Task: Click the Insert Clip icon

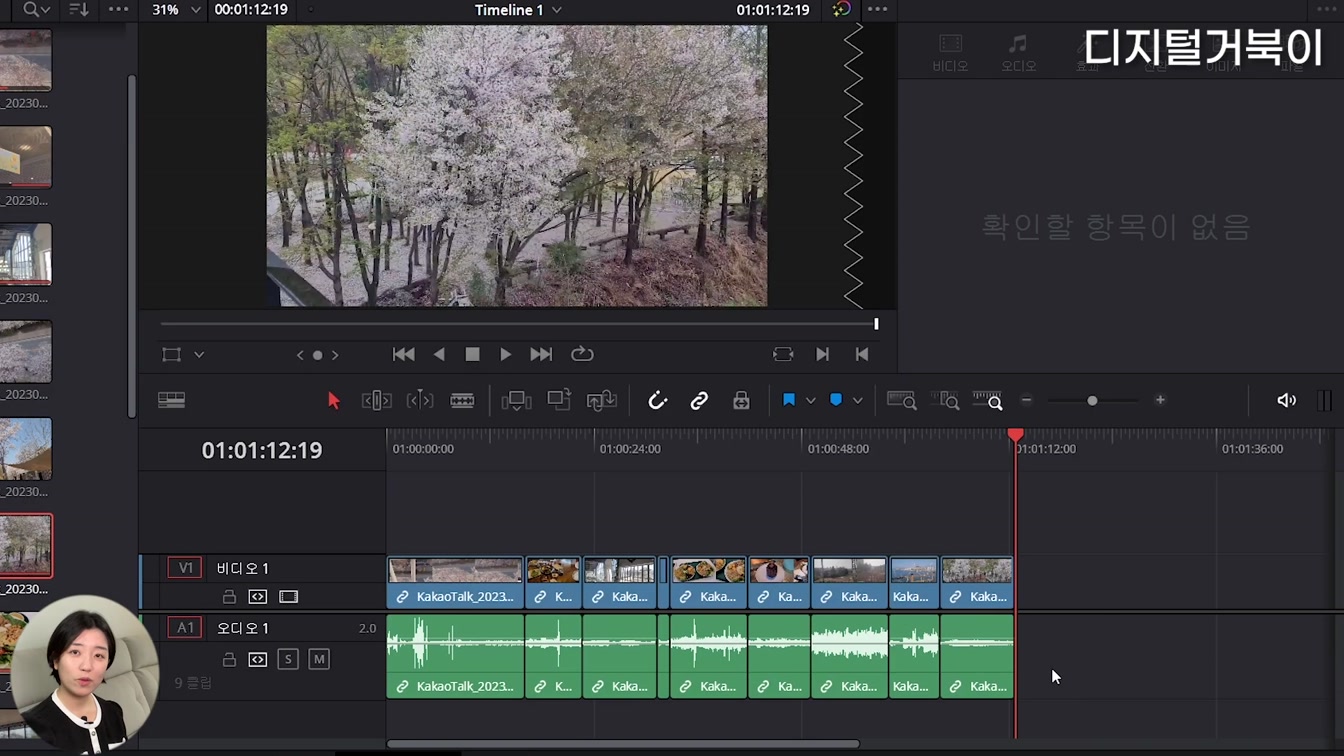Action: tap(516, 400)
